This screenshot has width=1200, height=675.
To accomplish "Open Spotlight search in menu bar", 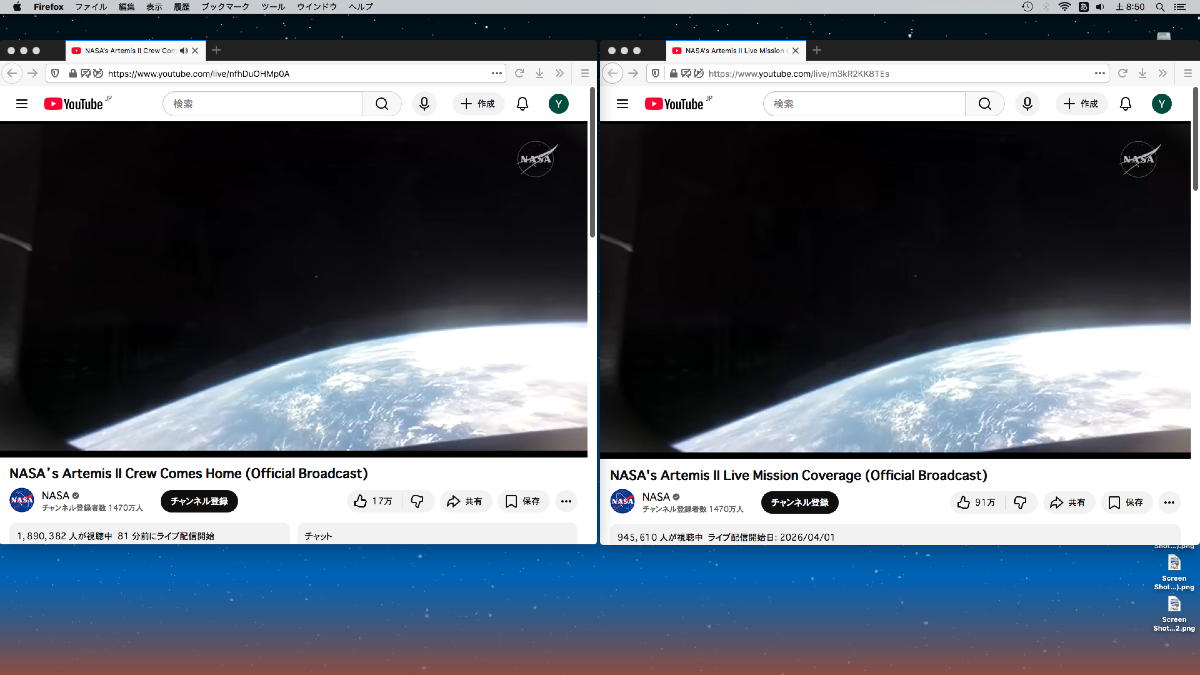I will click(1159, 7).
